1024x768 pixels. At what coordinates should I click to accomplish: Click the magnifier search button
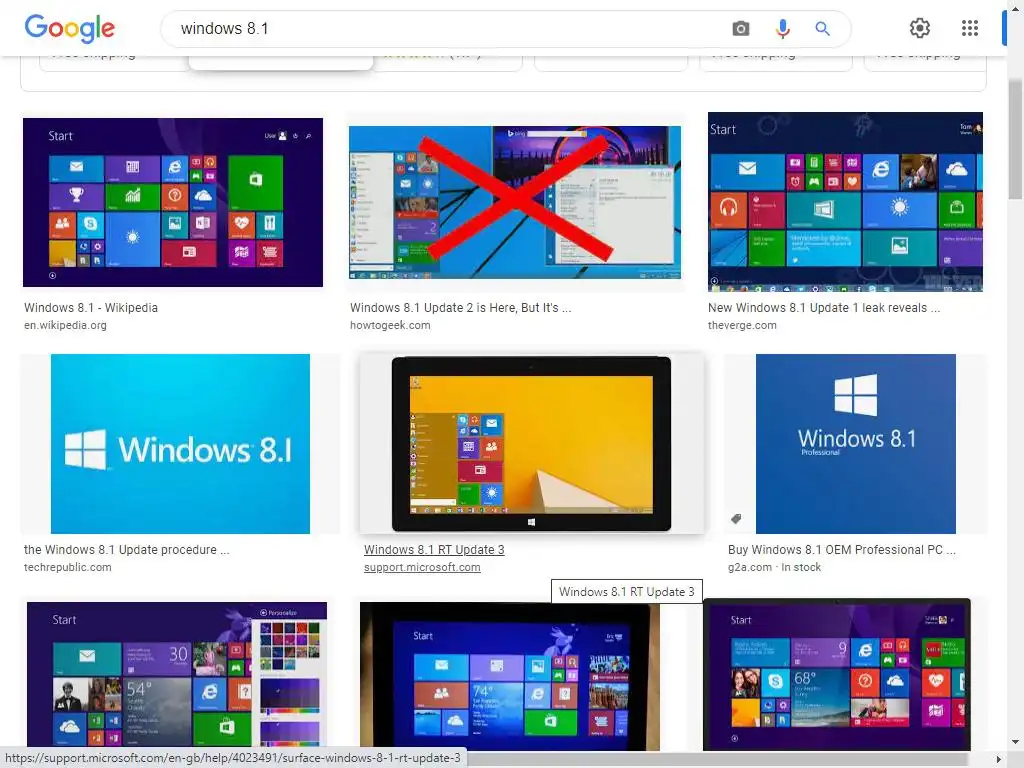(x=822, y=29)
